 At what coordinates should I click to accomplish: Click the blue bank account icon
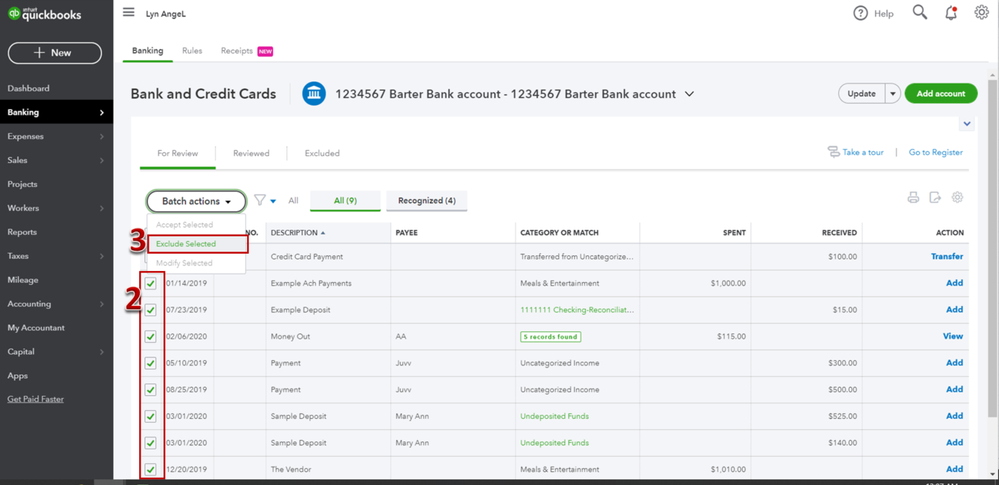[314, 94]
